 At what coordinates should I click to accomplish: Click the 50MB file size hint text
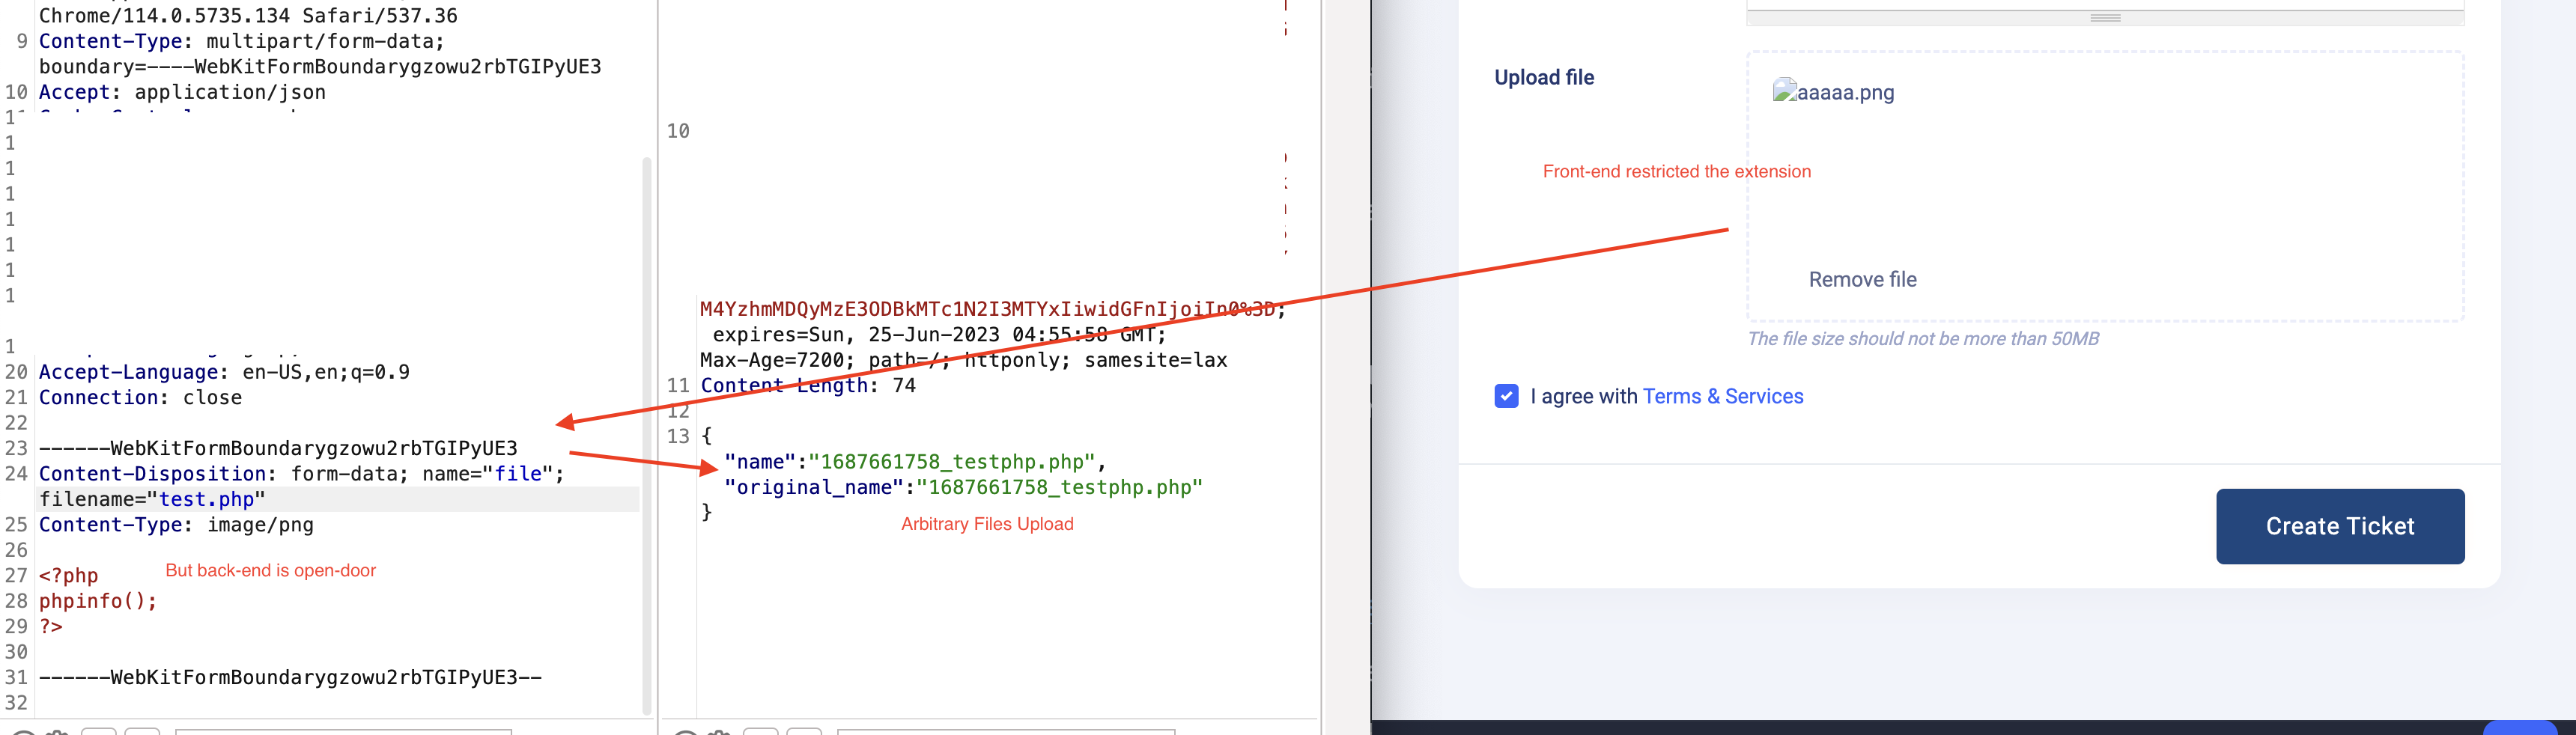click(x=1922, y=339)
